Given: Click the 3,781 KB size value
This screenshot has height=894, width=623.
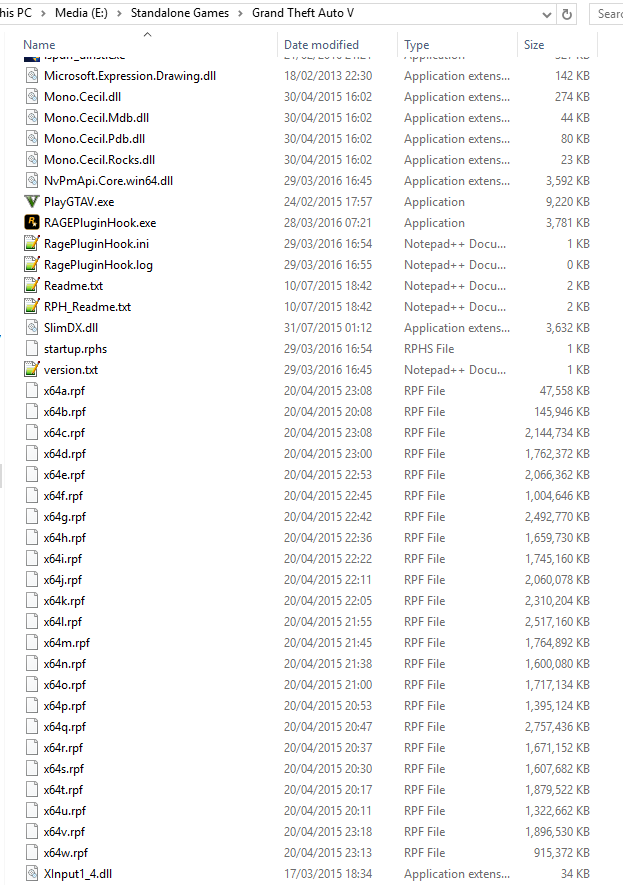Looking at the screenshot, I should 568,222.
